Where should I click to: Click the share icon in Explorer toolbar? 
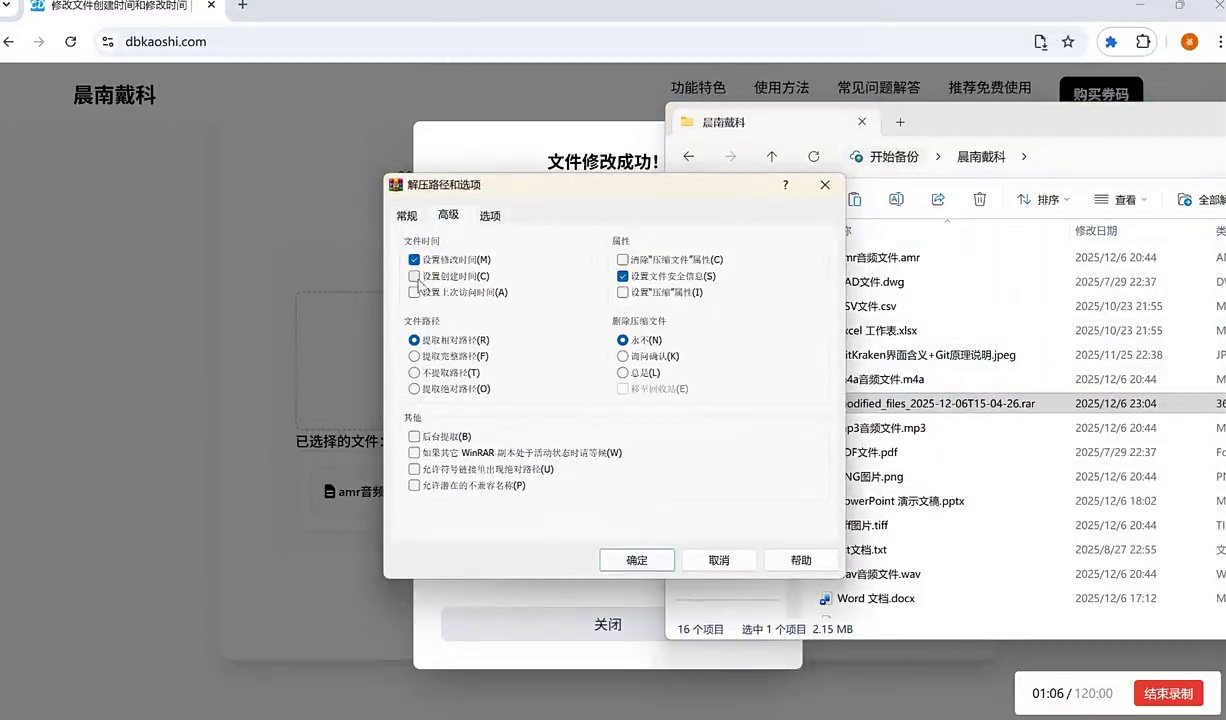938,200
